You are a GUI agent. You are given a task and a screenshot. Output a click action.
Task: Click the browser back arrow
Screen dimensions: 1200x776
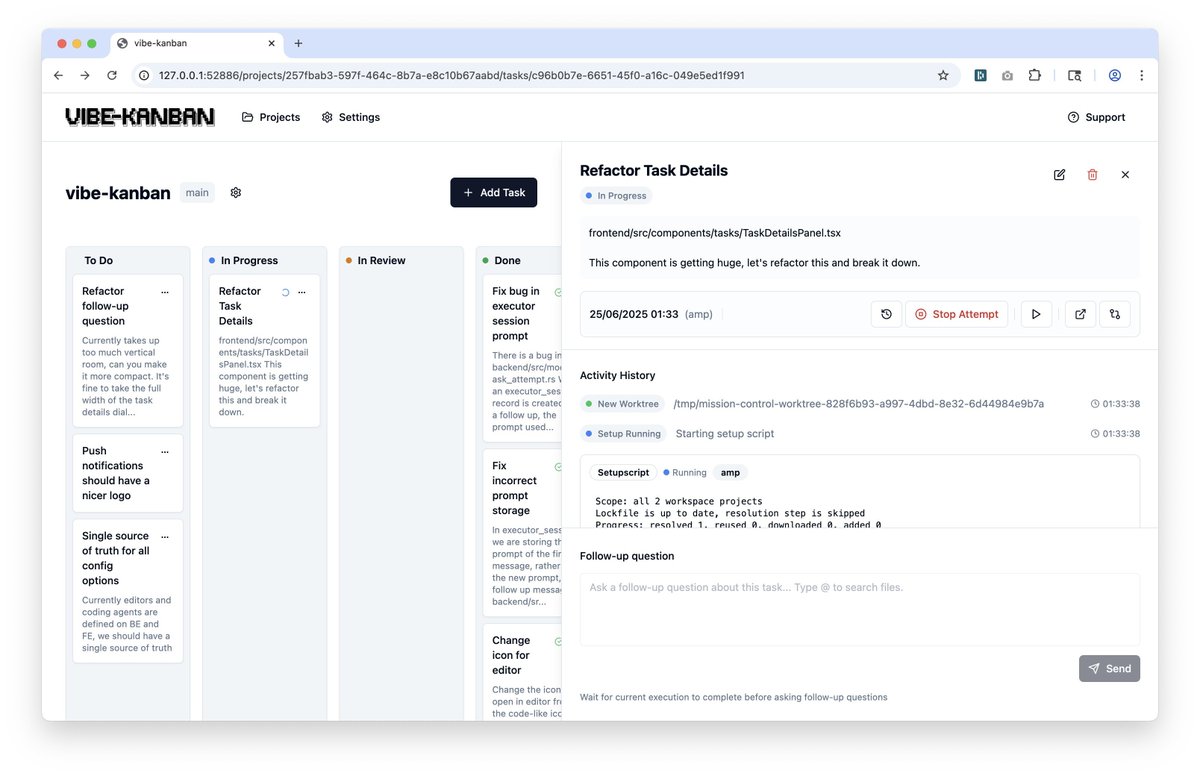click(x=58, y=75)
